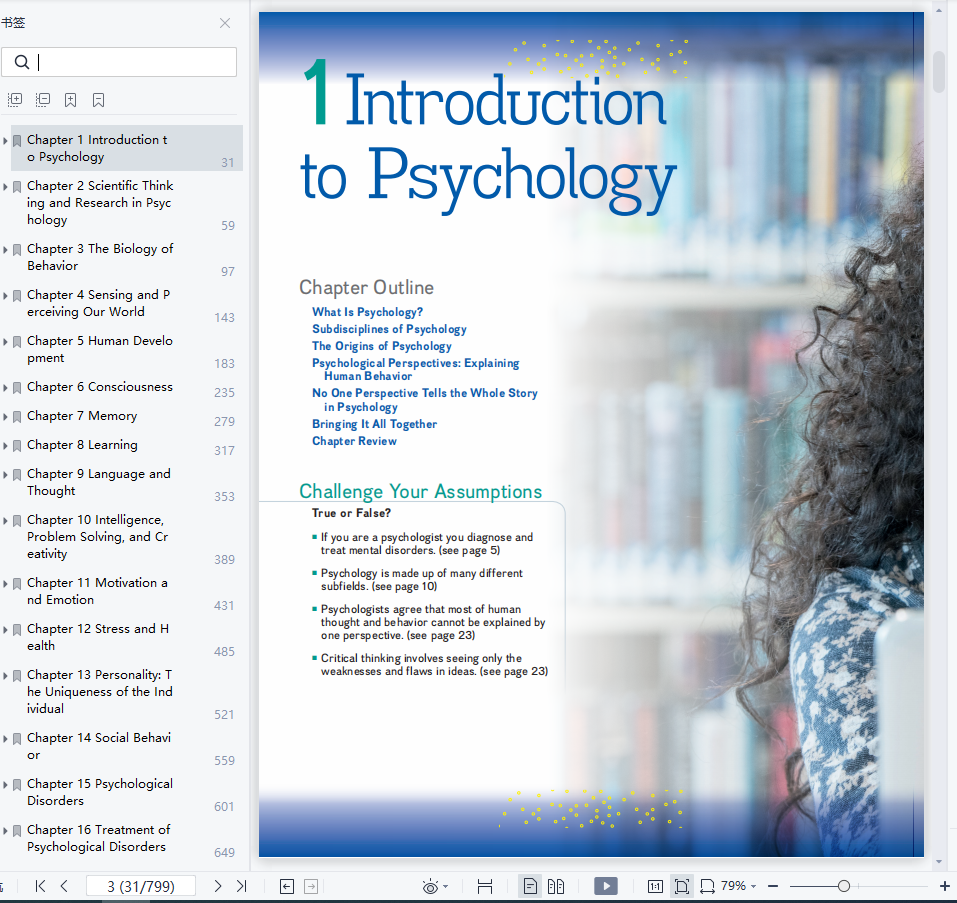Viewport: 957px width, 903px height.
Task: Click the zoom in plus button
Action: [945, 886]
